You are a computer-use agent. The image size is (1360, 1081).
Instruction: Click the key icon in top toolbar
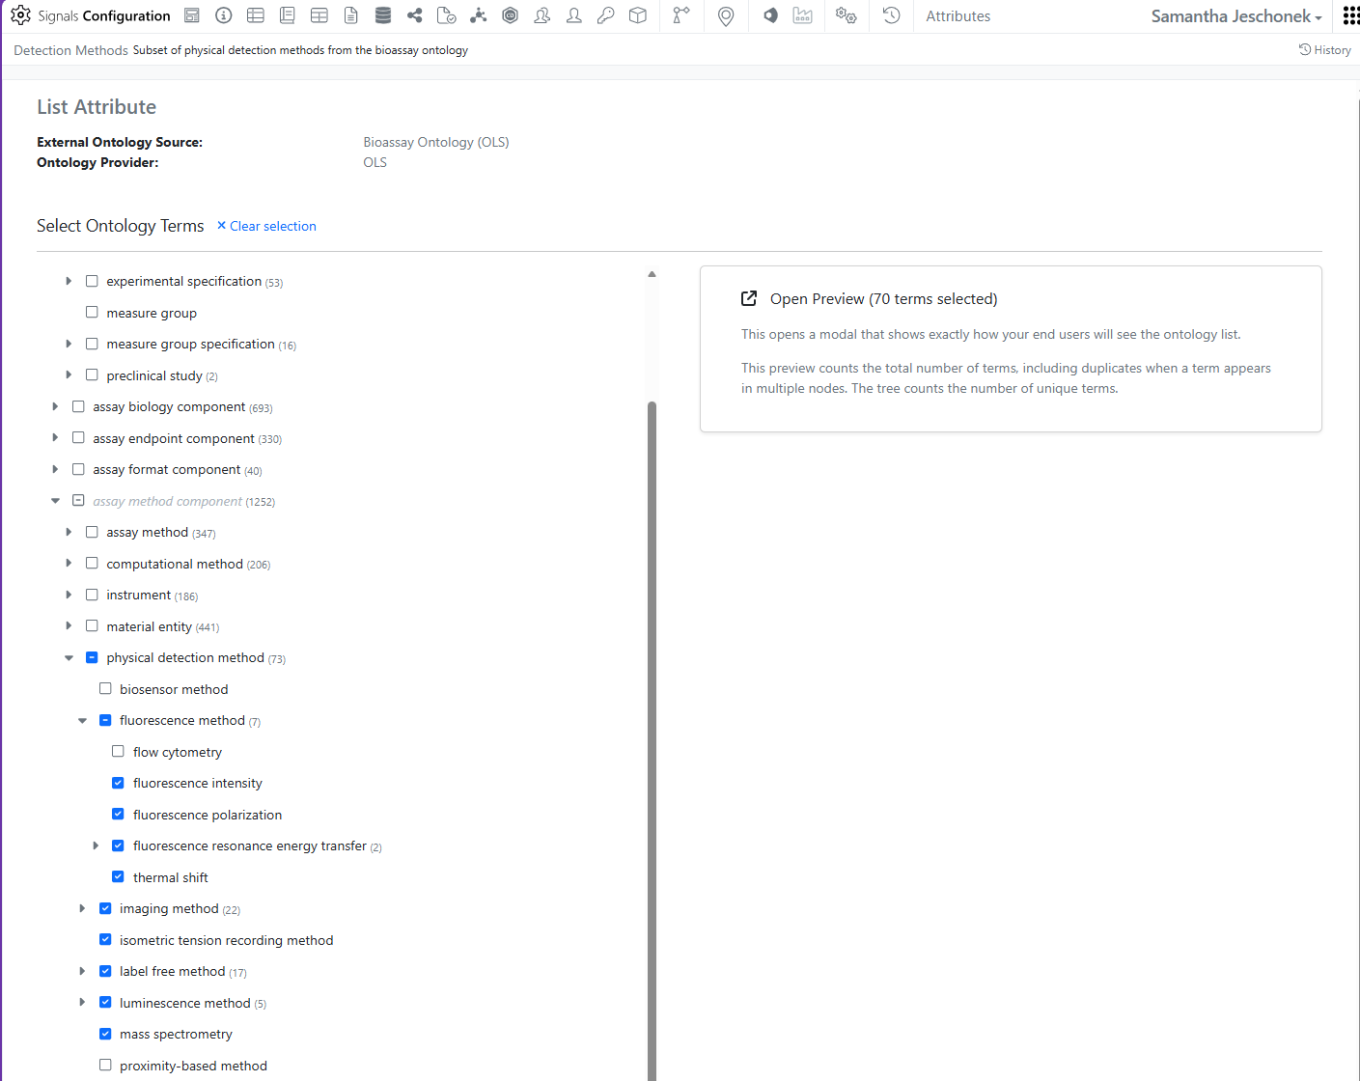[606, 16]
